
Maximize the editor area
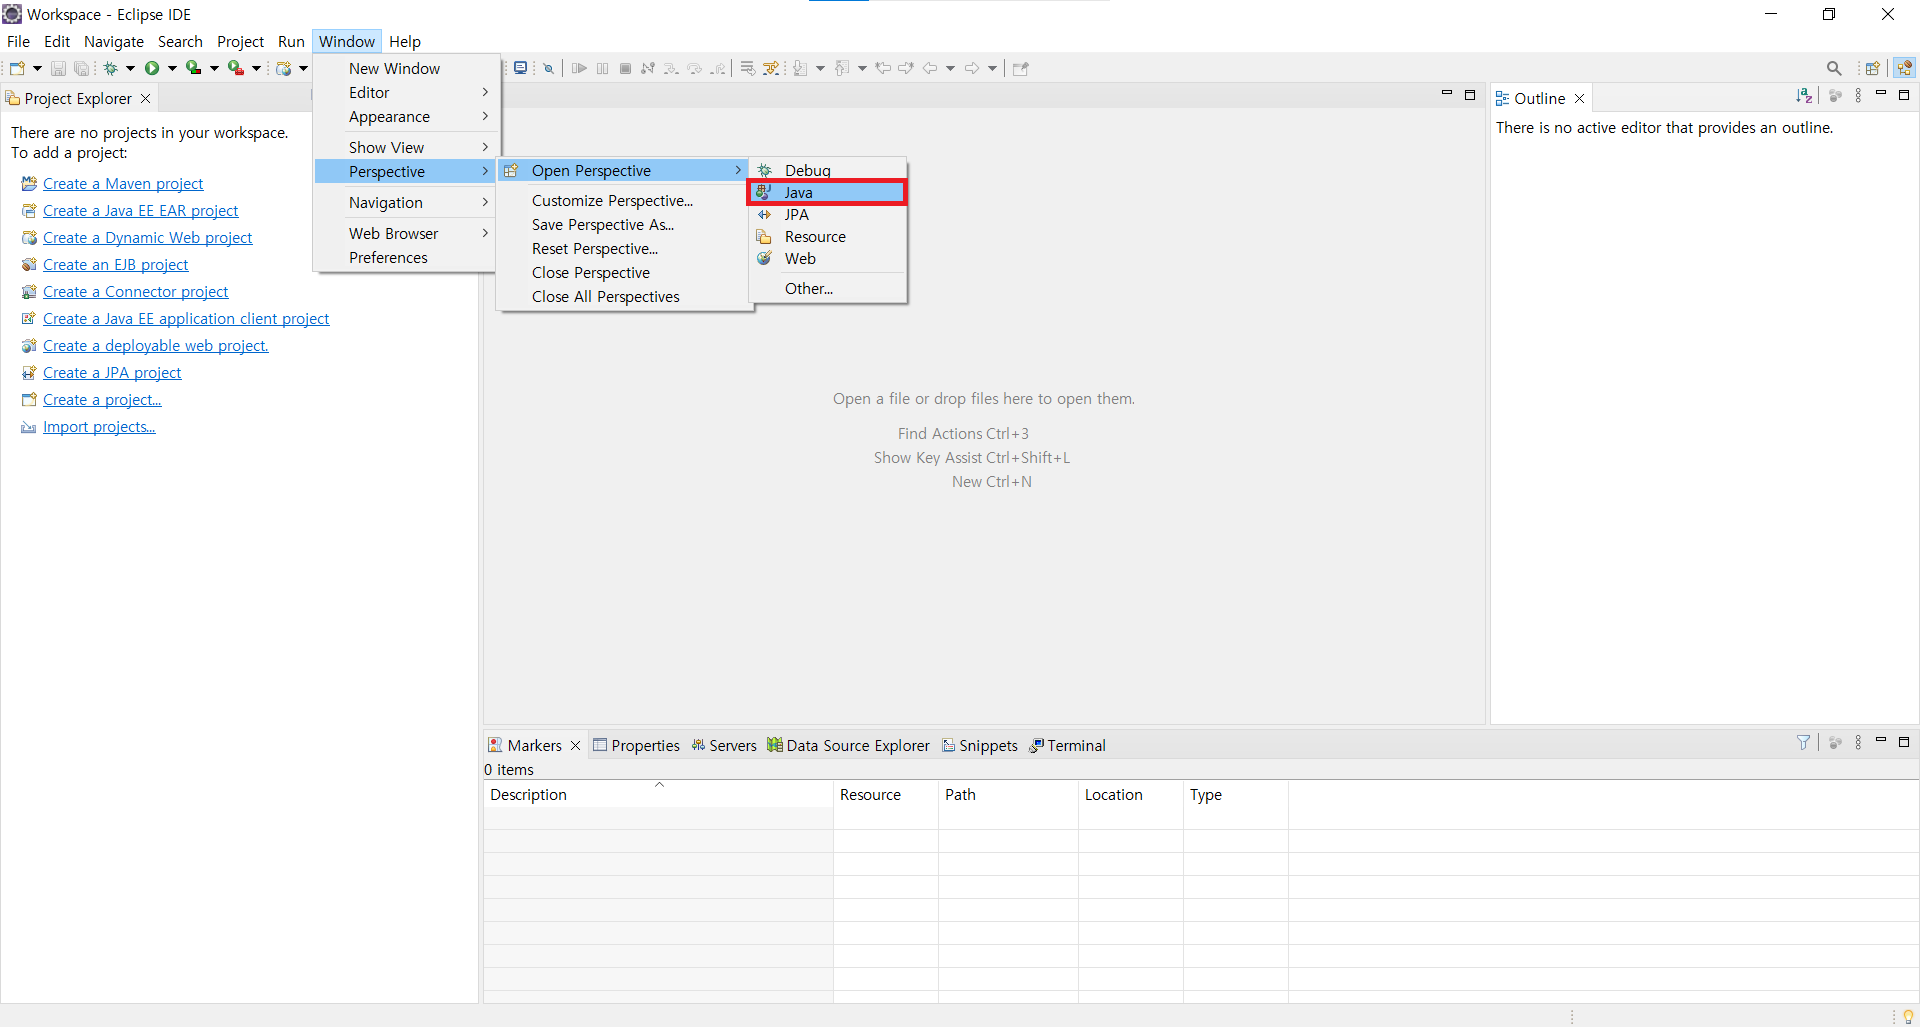tap(1470, 95)
